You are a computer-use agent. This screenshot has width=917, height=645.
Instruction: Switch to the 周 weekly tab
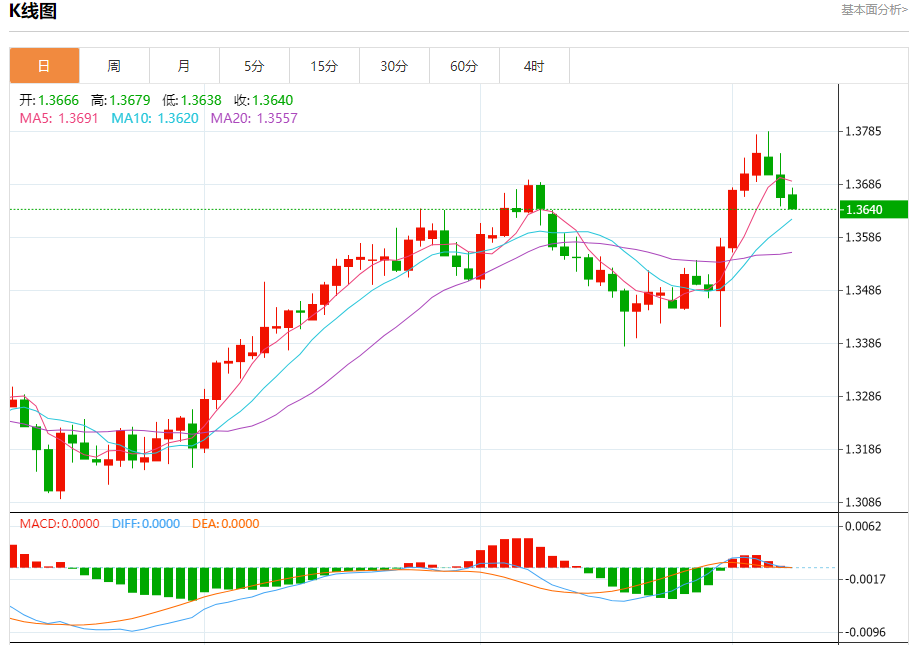(114, 66)
